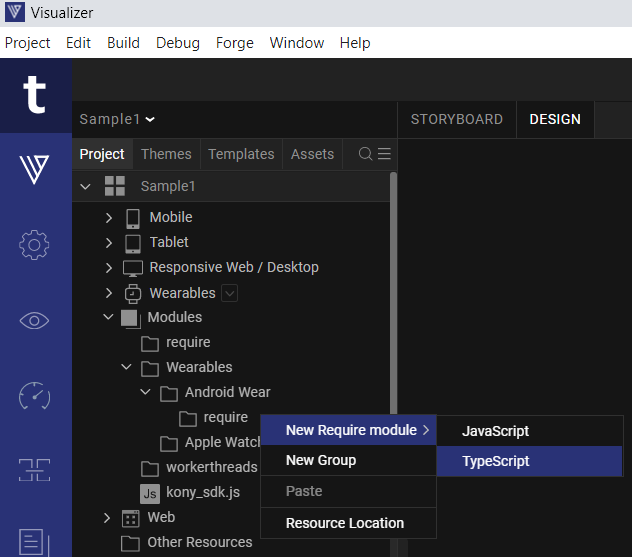
Task: Open the Sample1 project dropdown
Action: pos(117,119)
